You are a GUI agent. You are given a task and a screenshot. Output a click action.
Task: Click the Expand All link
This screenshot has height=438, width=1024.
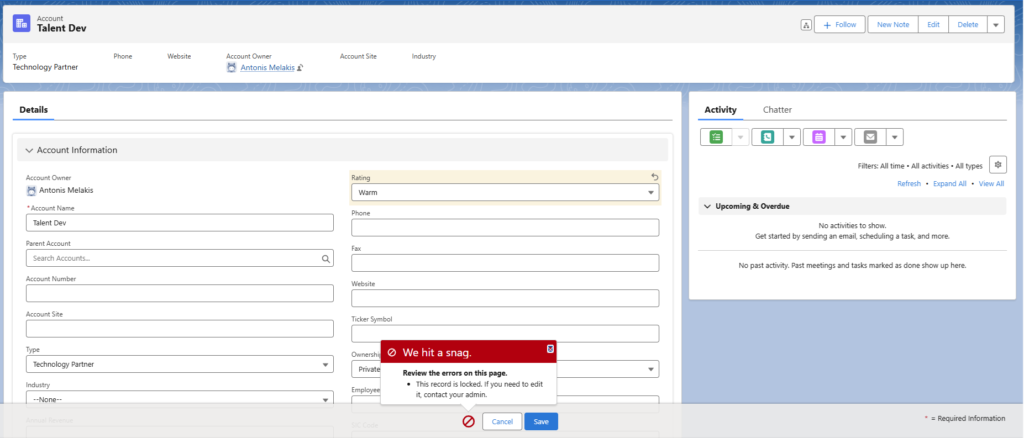pos(950,183)
